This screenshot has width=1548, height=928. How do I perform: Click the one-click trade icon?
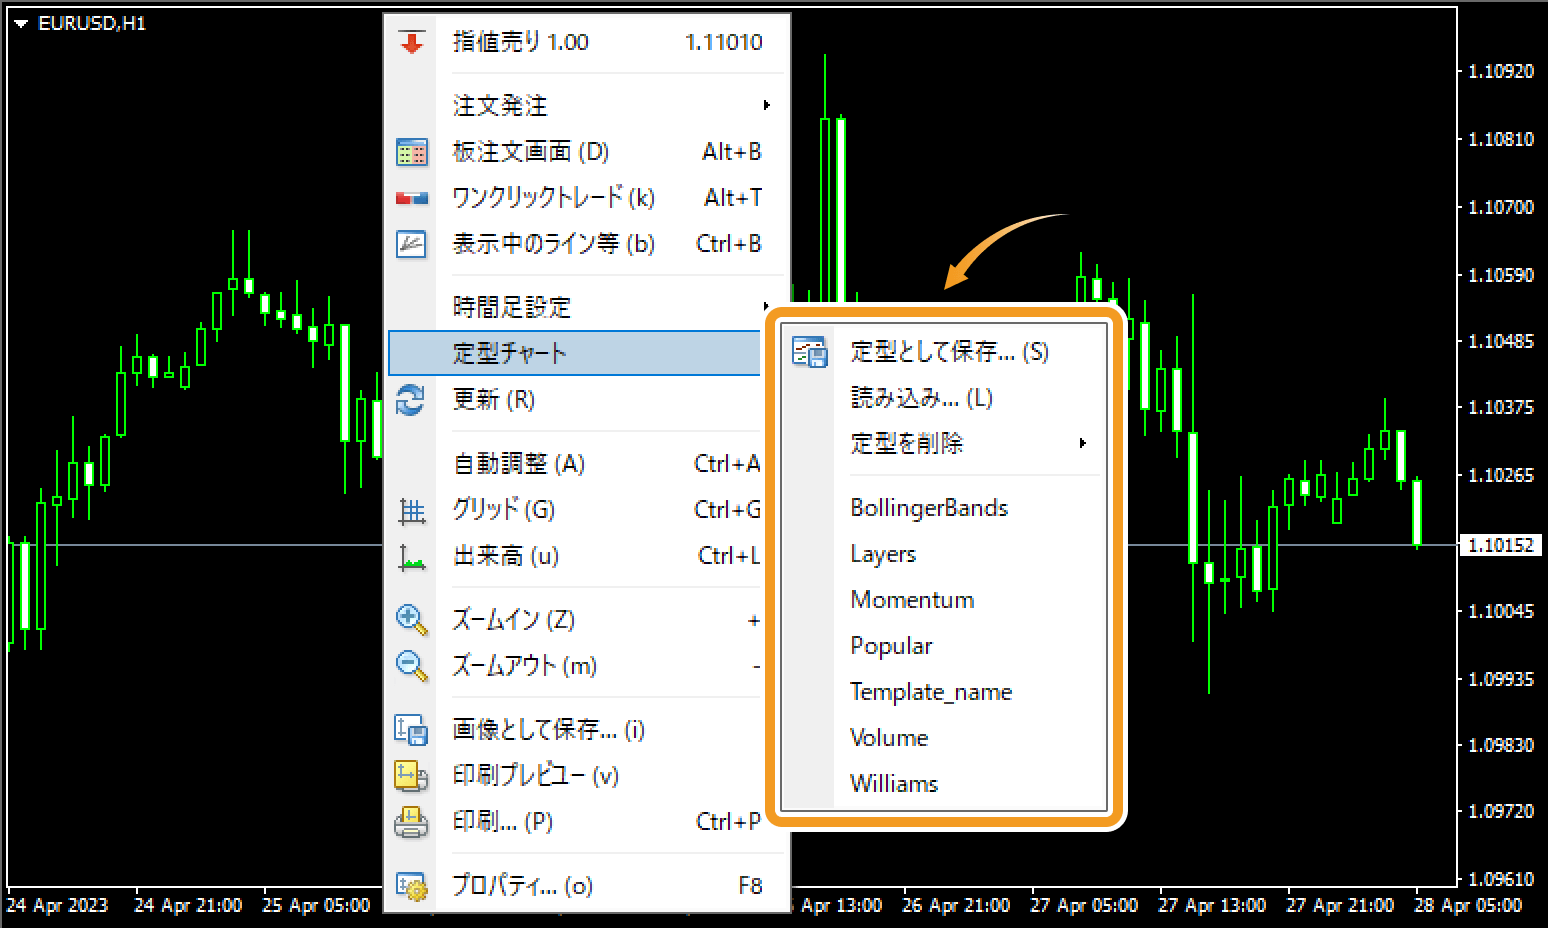click(x=411, y=198)
